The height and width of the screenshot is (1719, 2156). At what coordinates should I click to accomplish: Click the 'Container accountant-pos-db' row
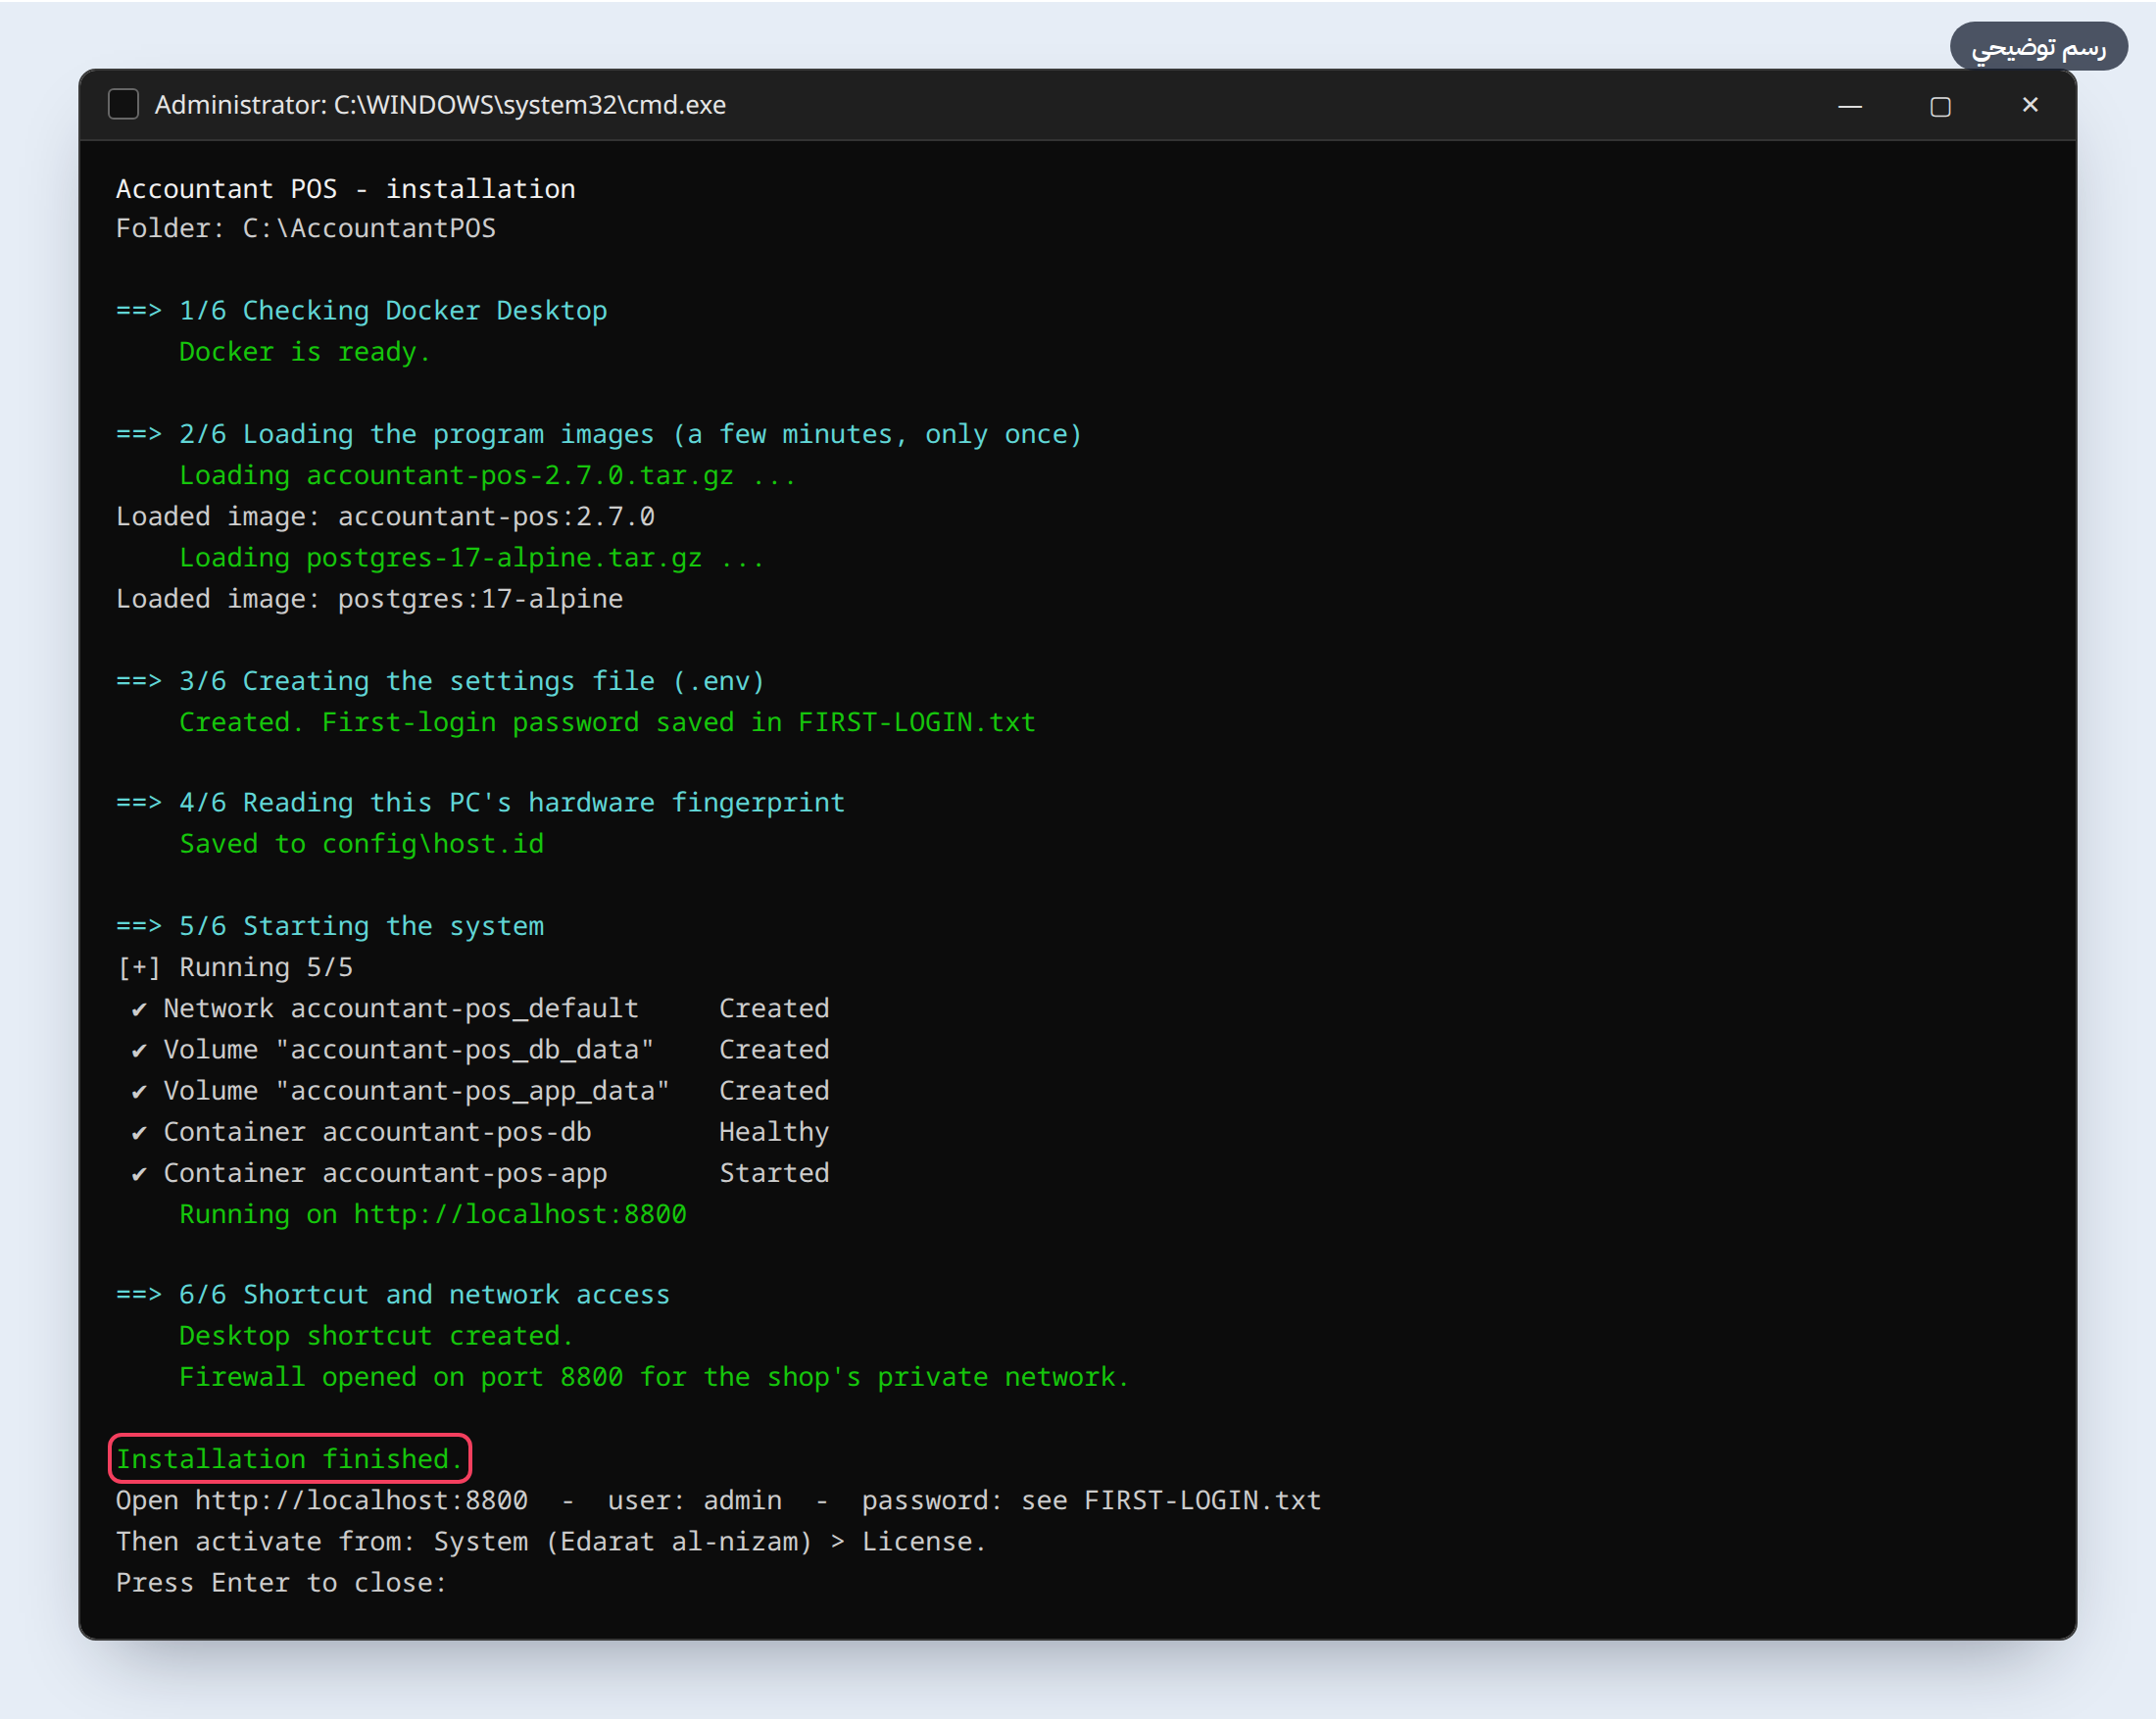tap(480, 1132)
